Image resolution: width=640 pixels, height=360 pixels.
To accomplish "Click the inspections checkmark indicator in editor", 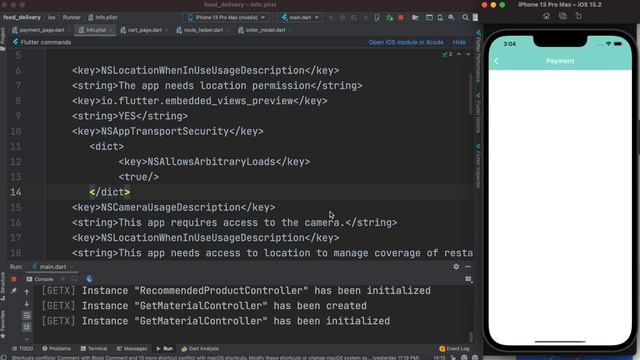I will pyautogui.click(x=447, y=54).
